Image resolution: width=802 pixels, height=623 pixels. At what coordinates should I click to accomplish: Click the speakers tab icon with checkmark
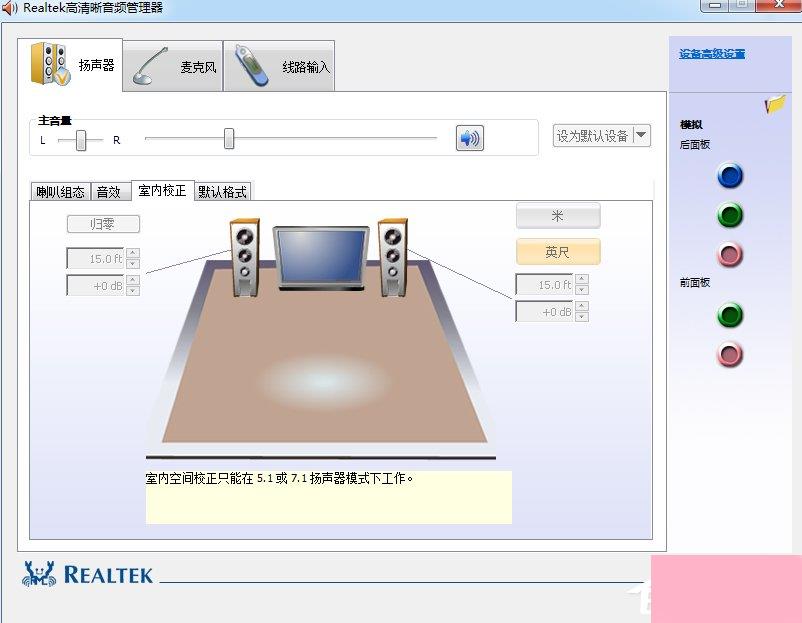[50, 64]
